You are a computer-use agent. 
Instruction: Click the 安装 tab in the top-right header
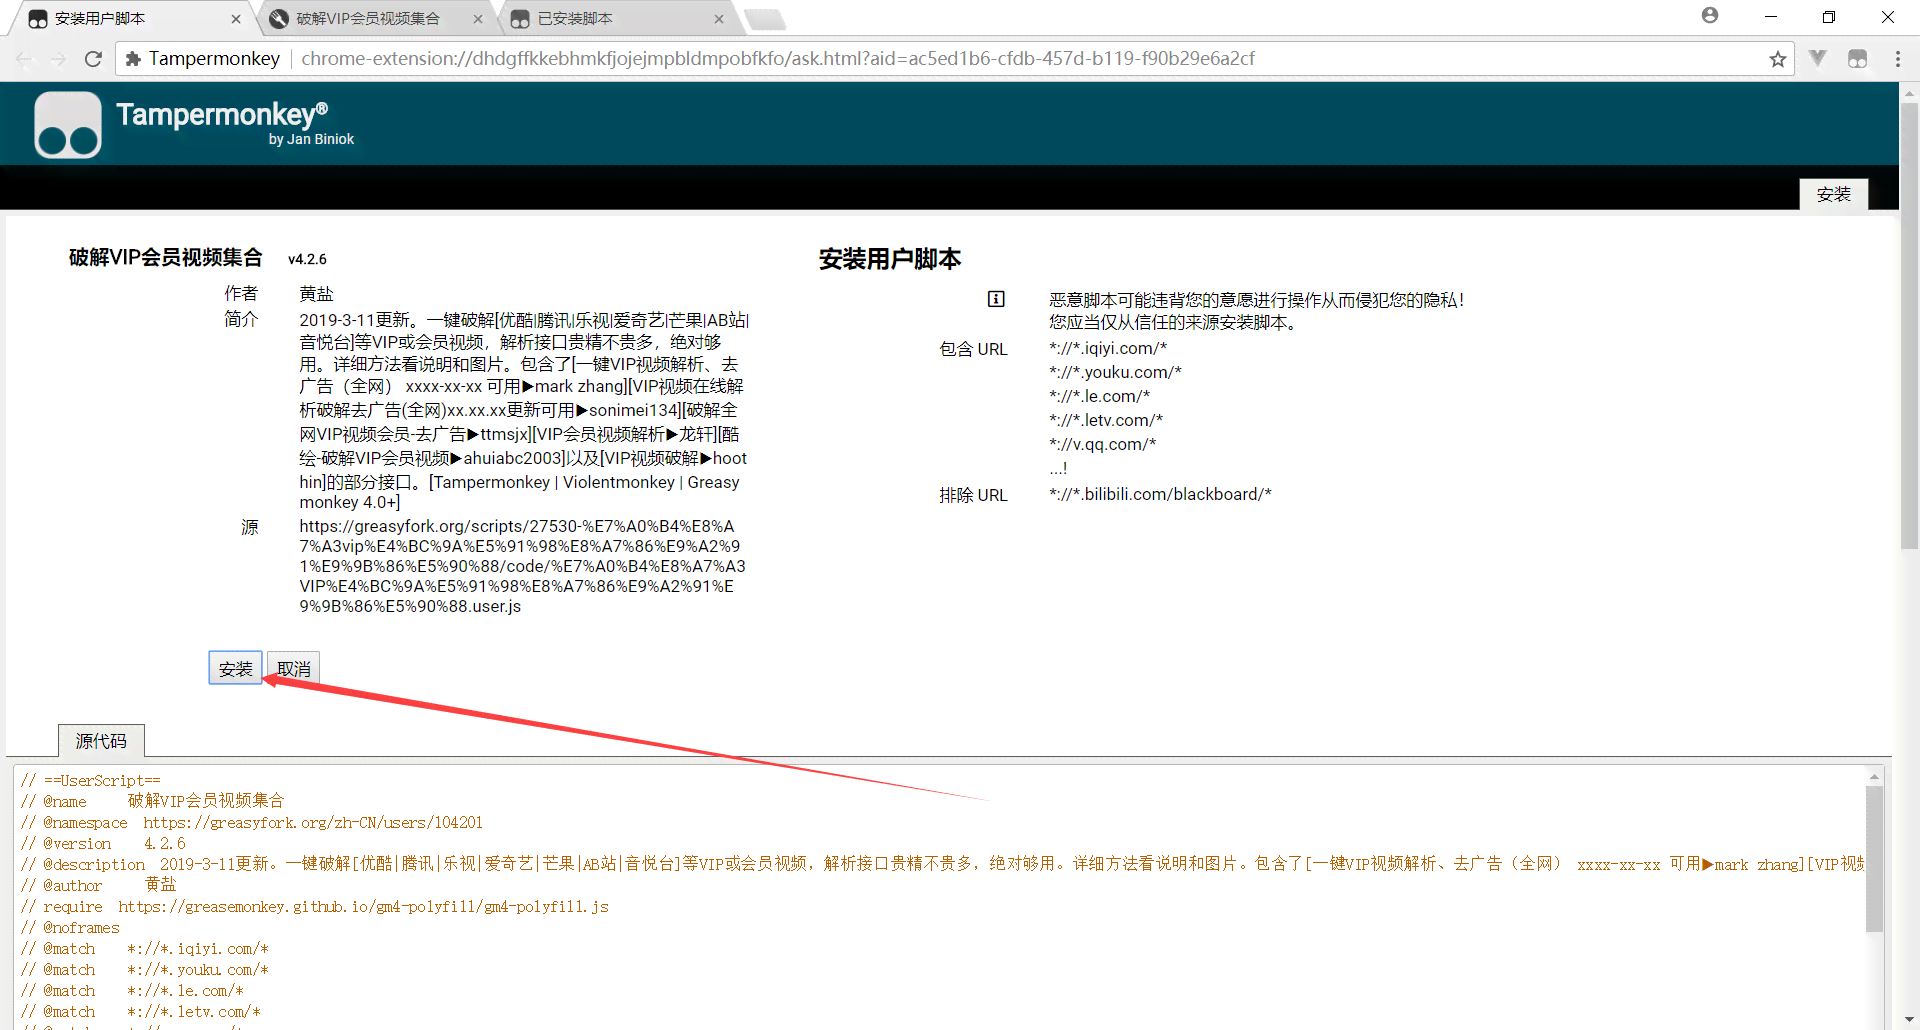click(1834, 194)
